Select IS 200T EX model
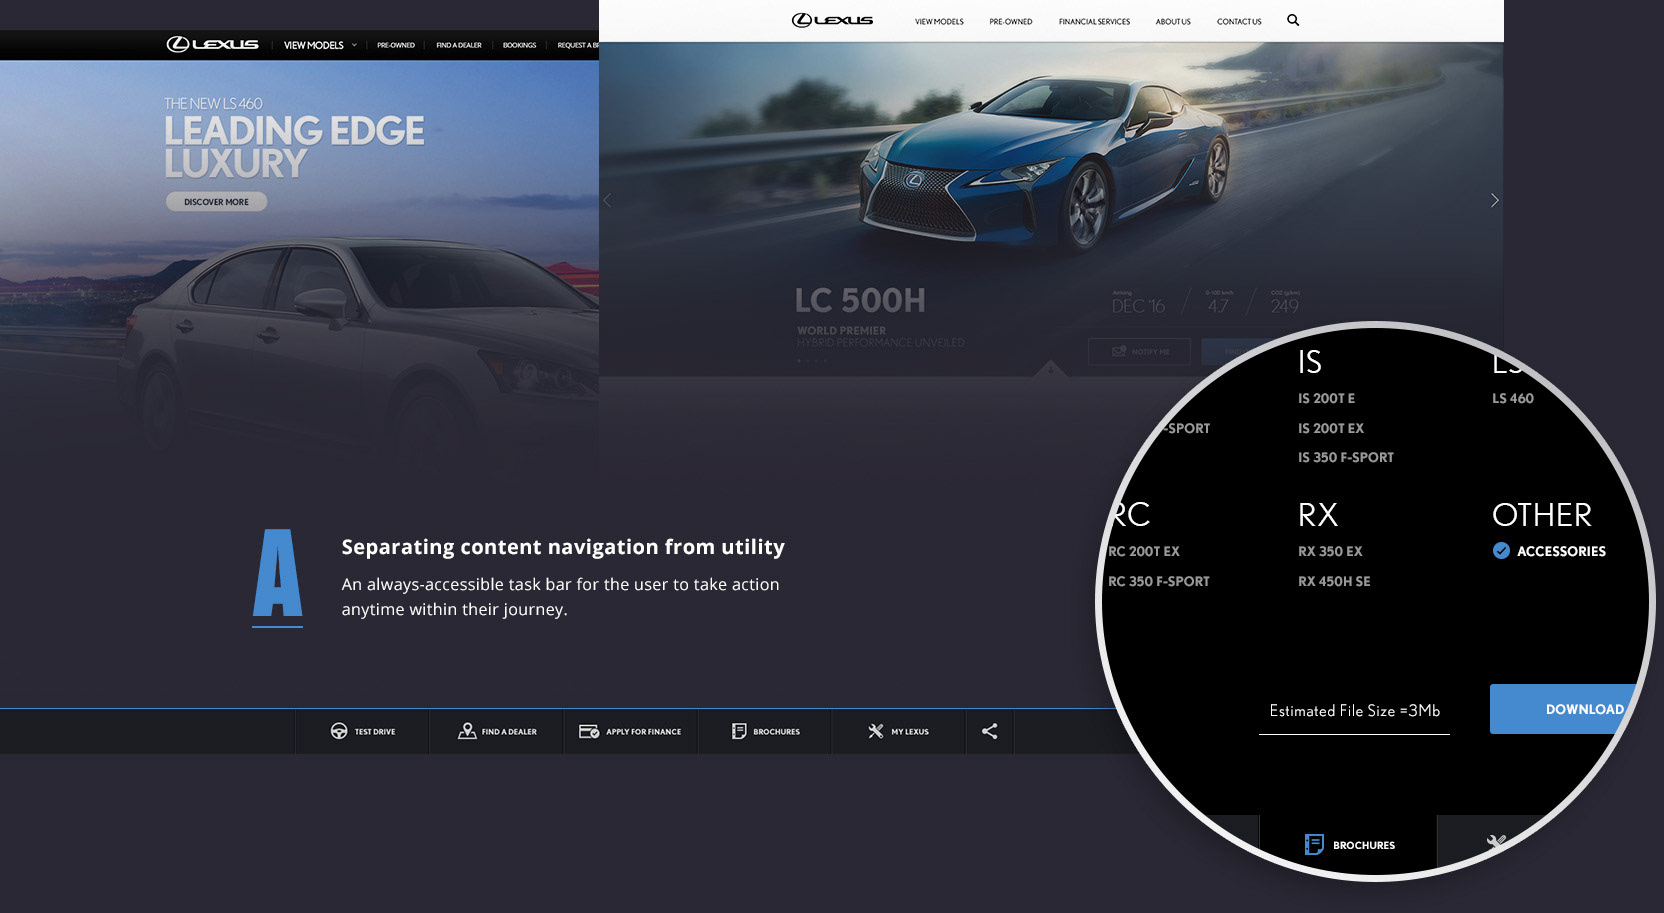1664x913 pixels. tap(1330, 428)
